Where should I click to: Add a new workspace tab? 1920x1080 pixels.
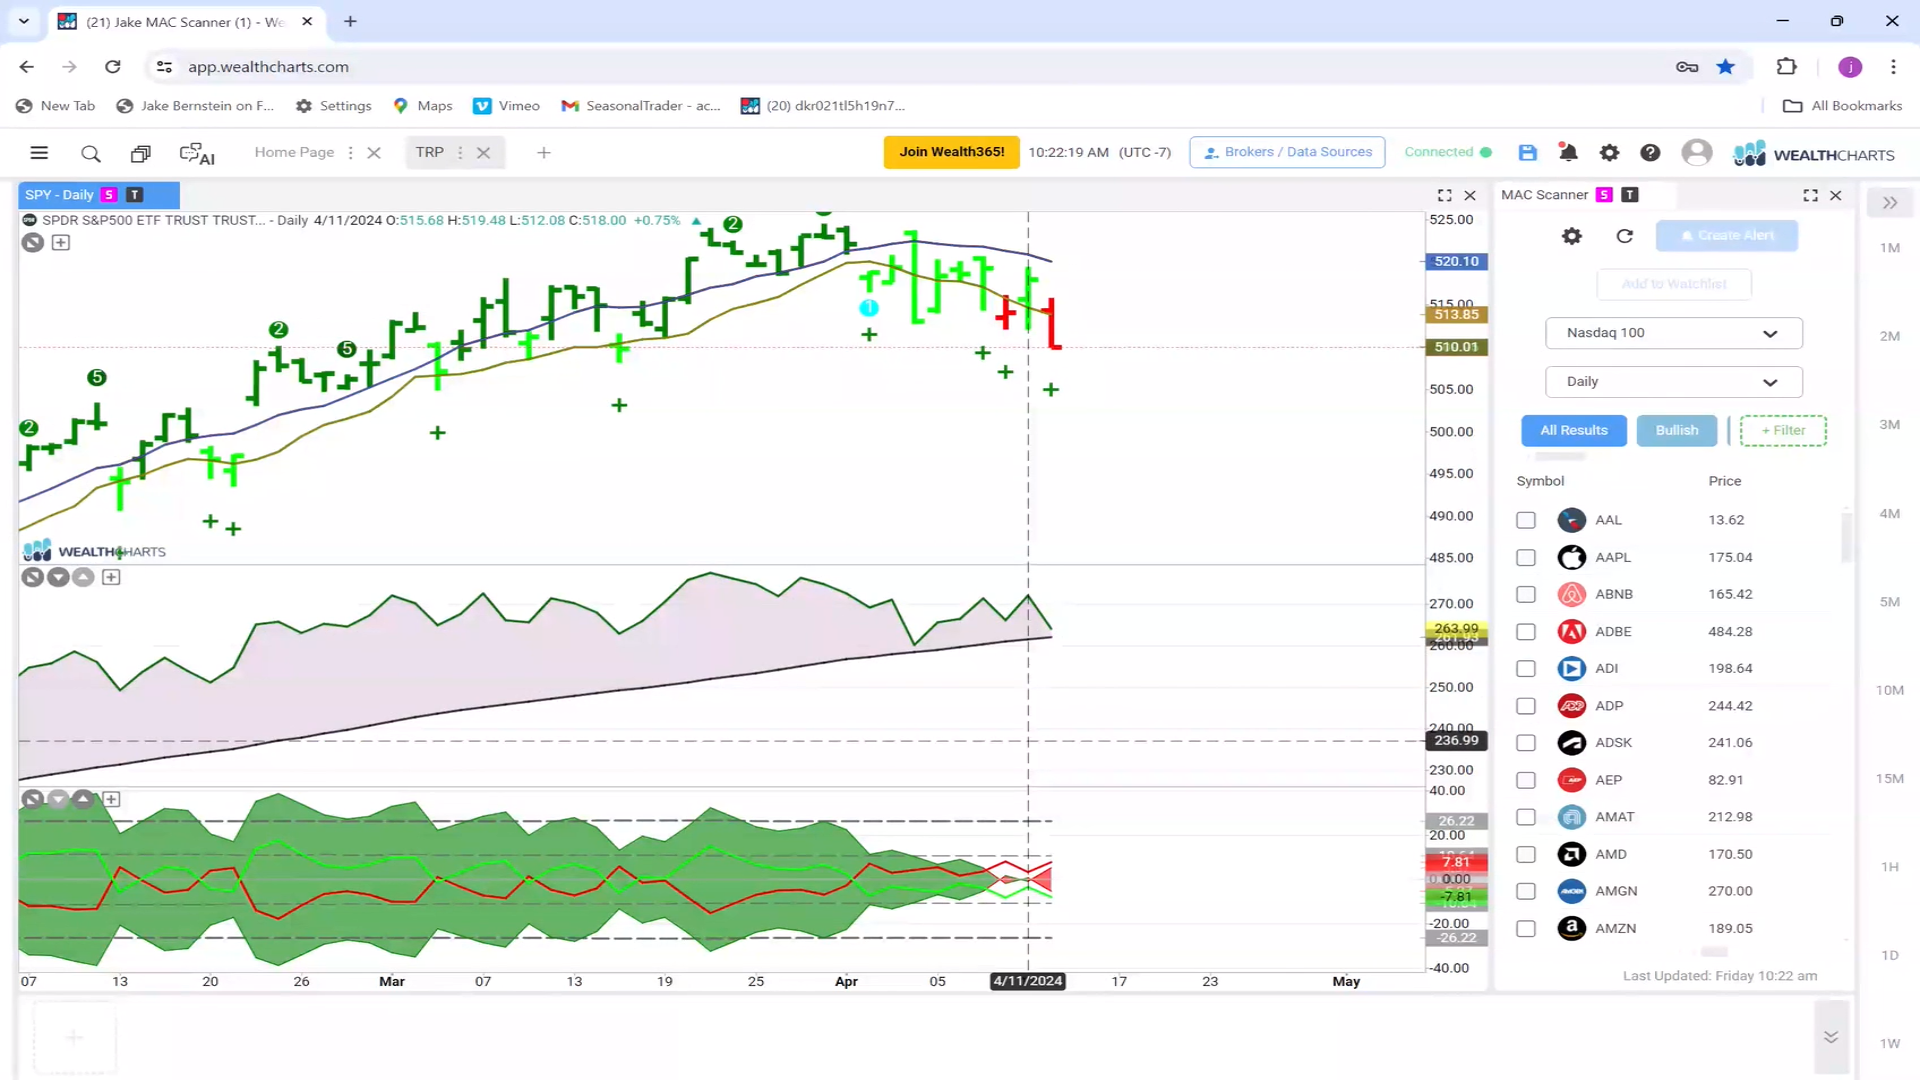tap(544, 153)
